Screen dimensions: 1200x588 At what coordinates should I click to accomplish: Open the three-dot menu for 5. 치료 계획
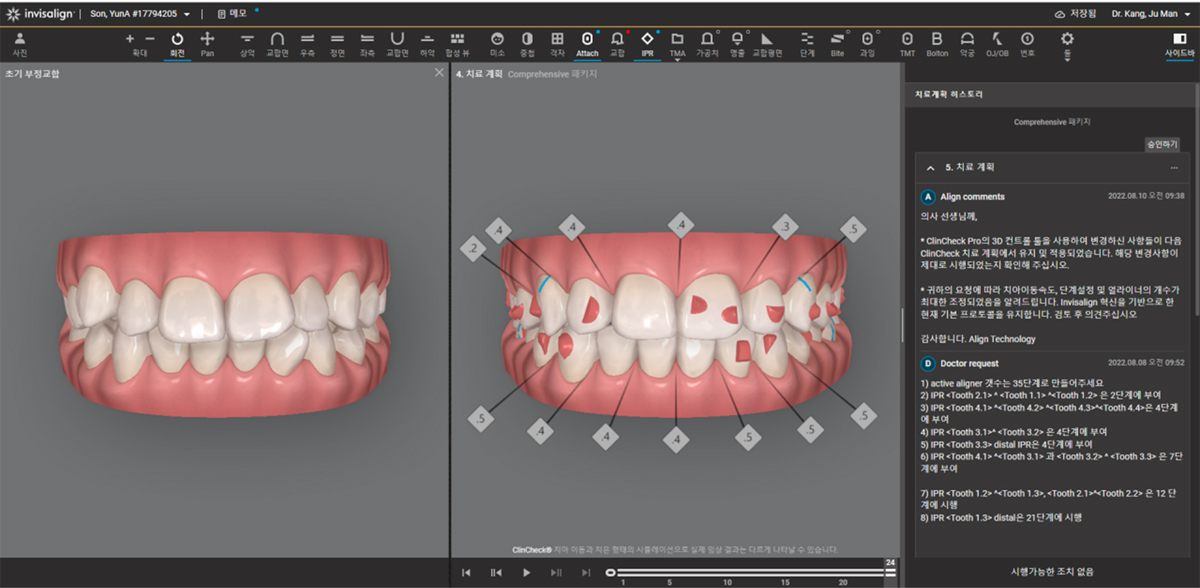pyautogui.click(x=1174, y=167)
